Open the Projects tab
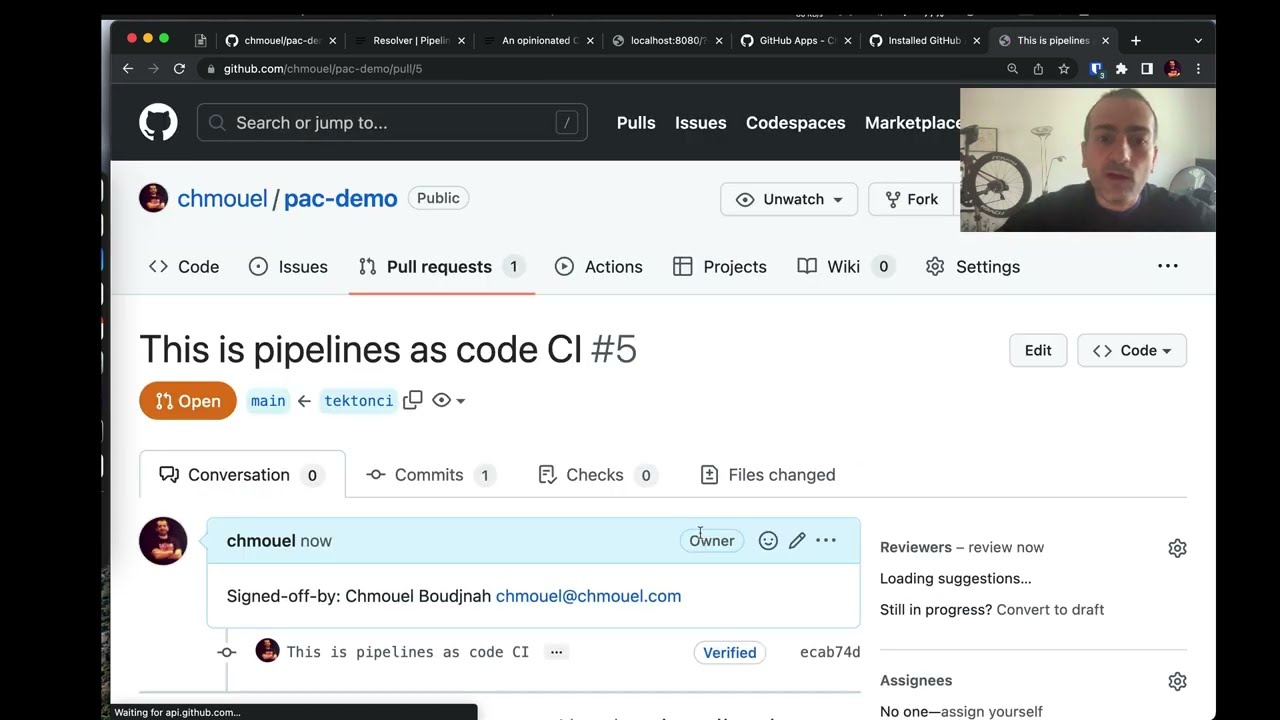1280x720 pixels. point(720,267)
